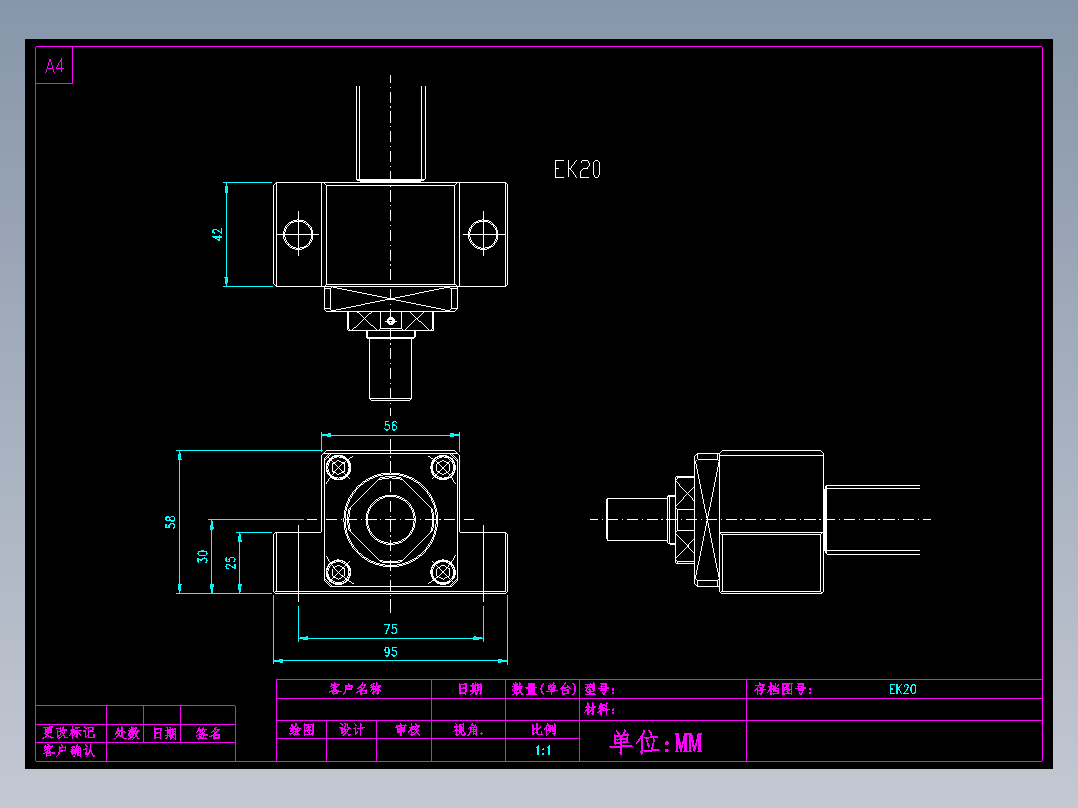Click the 数量(单台) header cell
Viewport: 1078px width, 808px height.
click(543, 689)
